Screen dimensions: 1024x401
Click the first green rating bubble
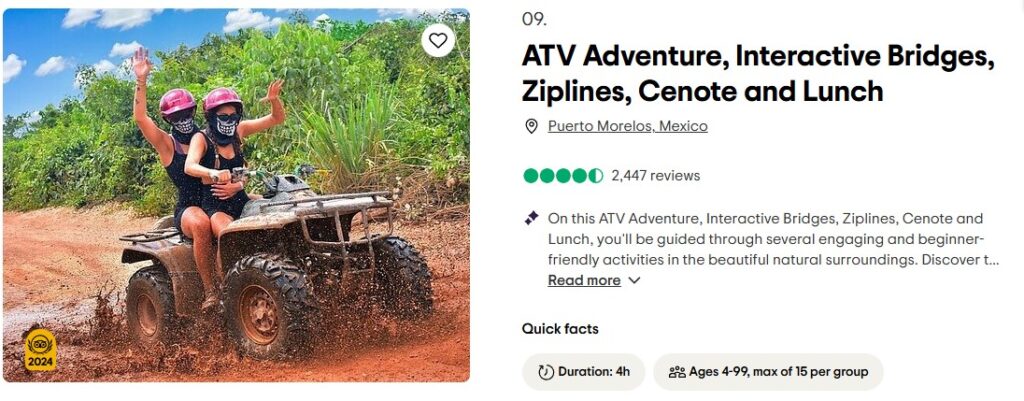pos(530,176)
